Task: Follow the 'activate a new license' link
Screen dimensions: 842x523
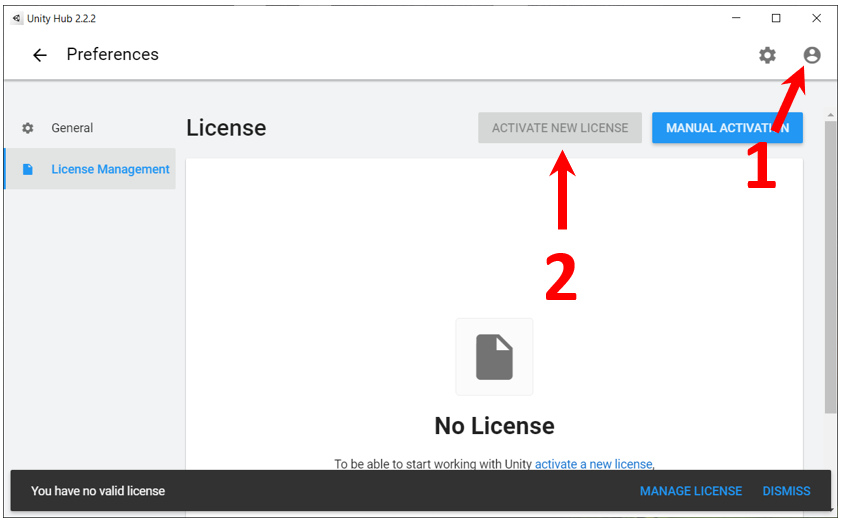Action: 593,464
